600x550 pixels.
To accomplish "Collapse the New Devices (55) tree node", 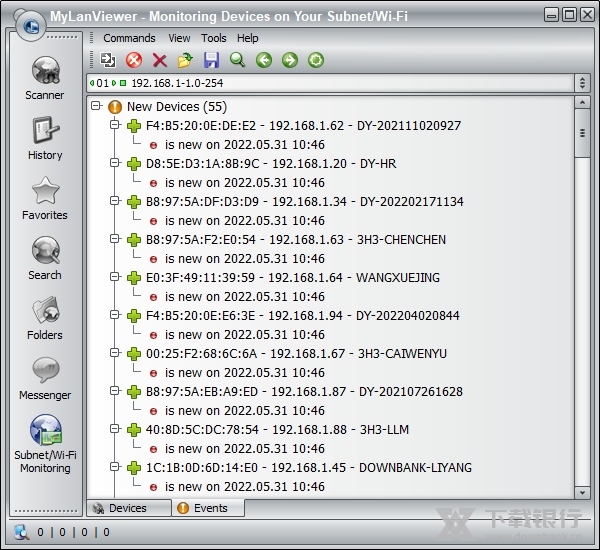I will 96,106.
